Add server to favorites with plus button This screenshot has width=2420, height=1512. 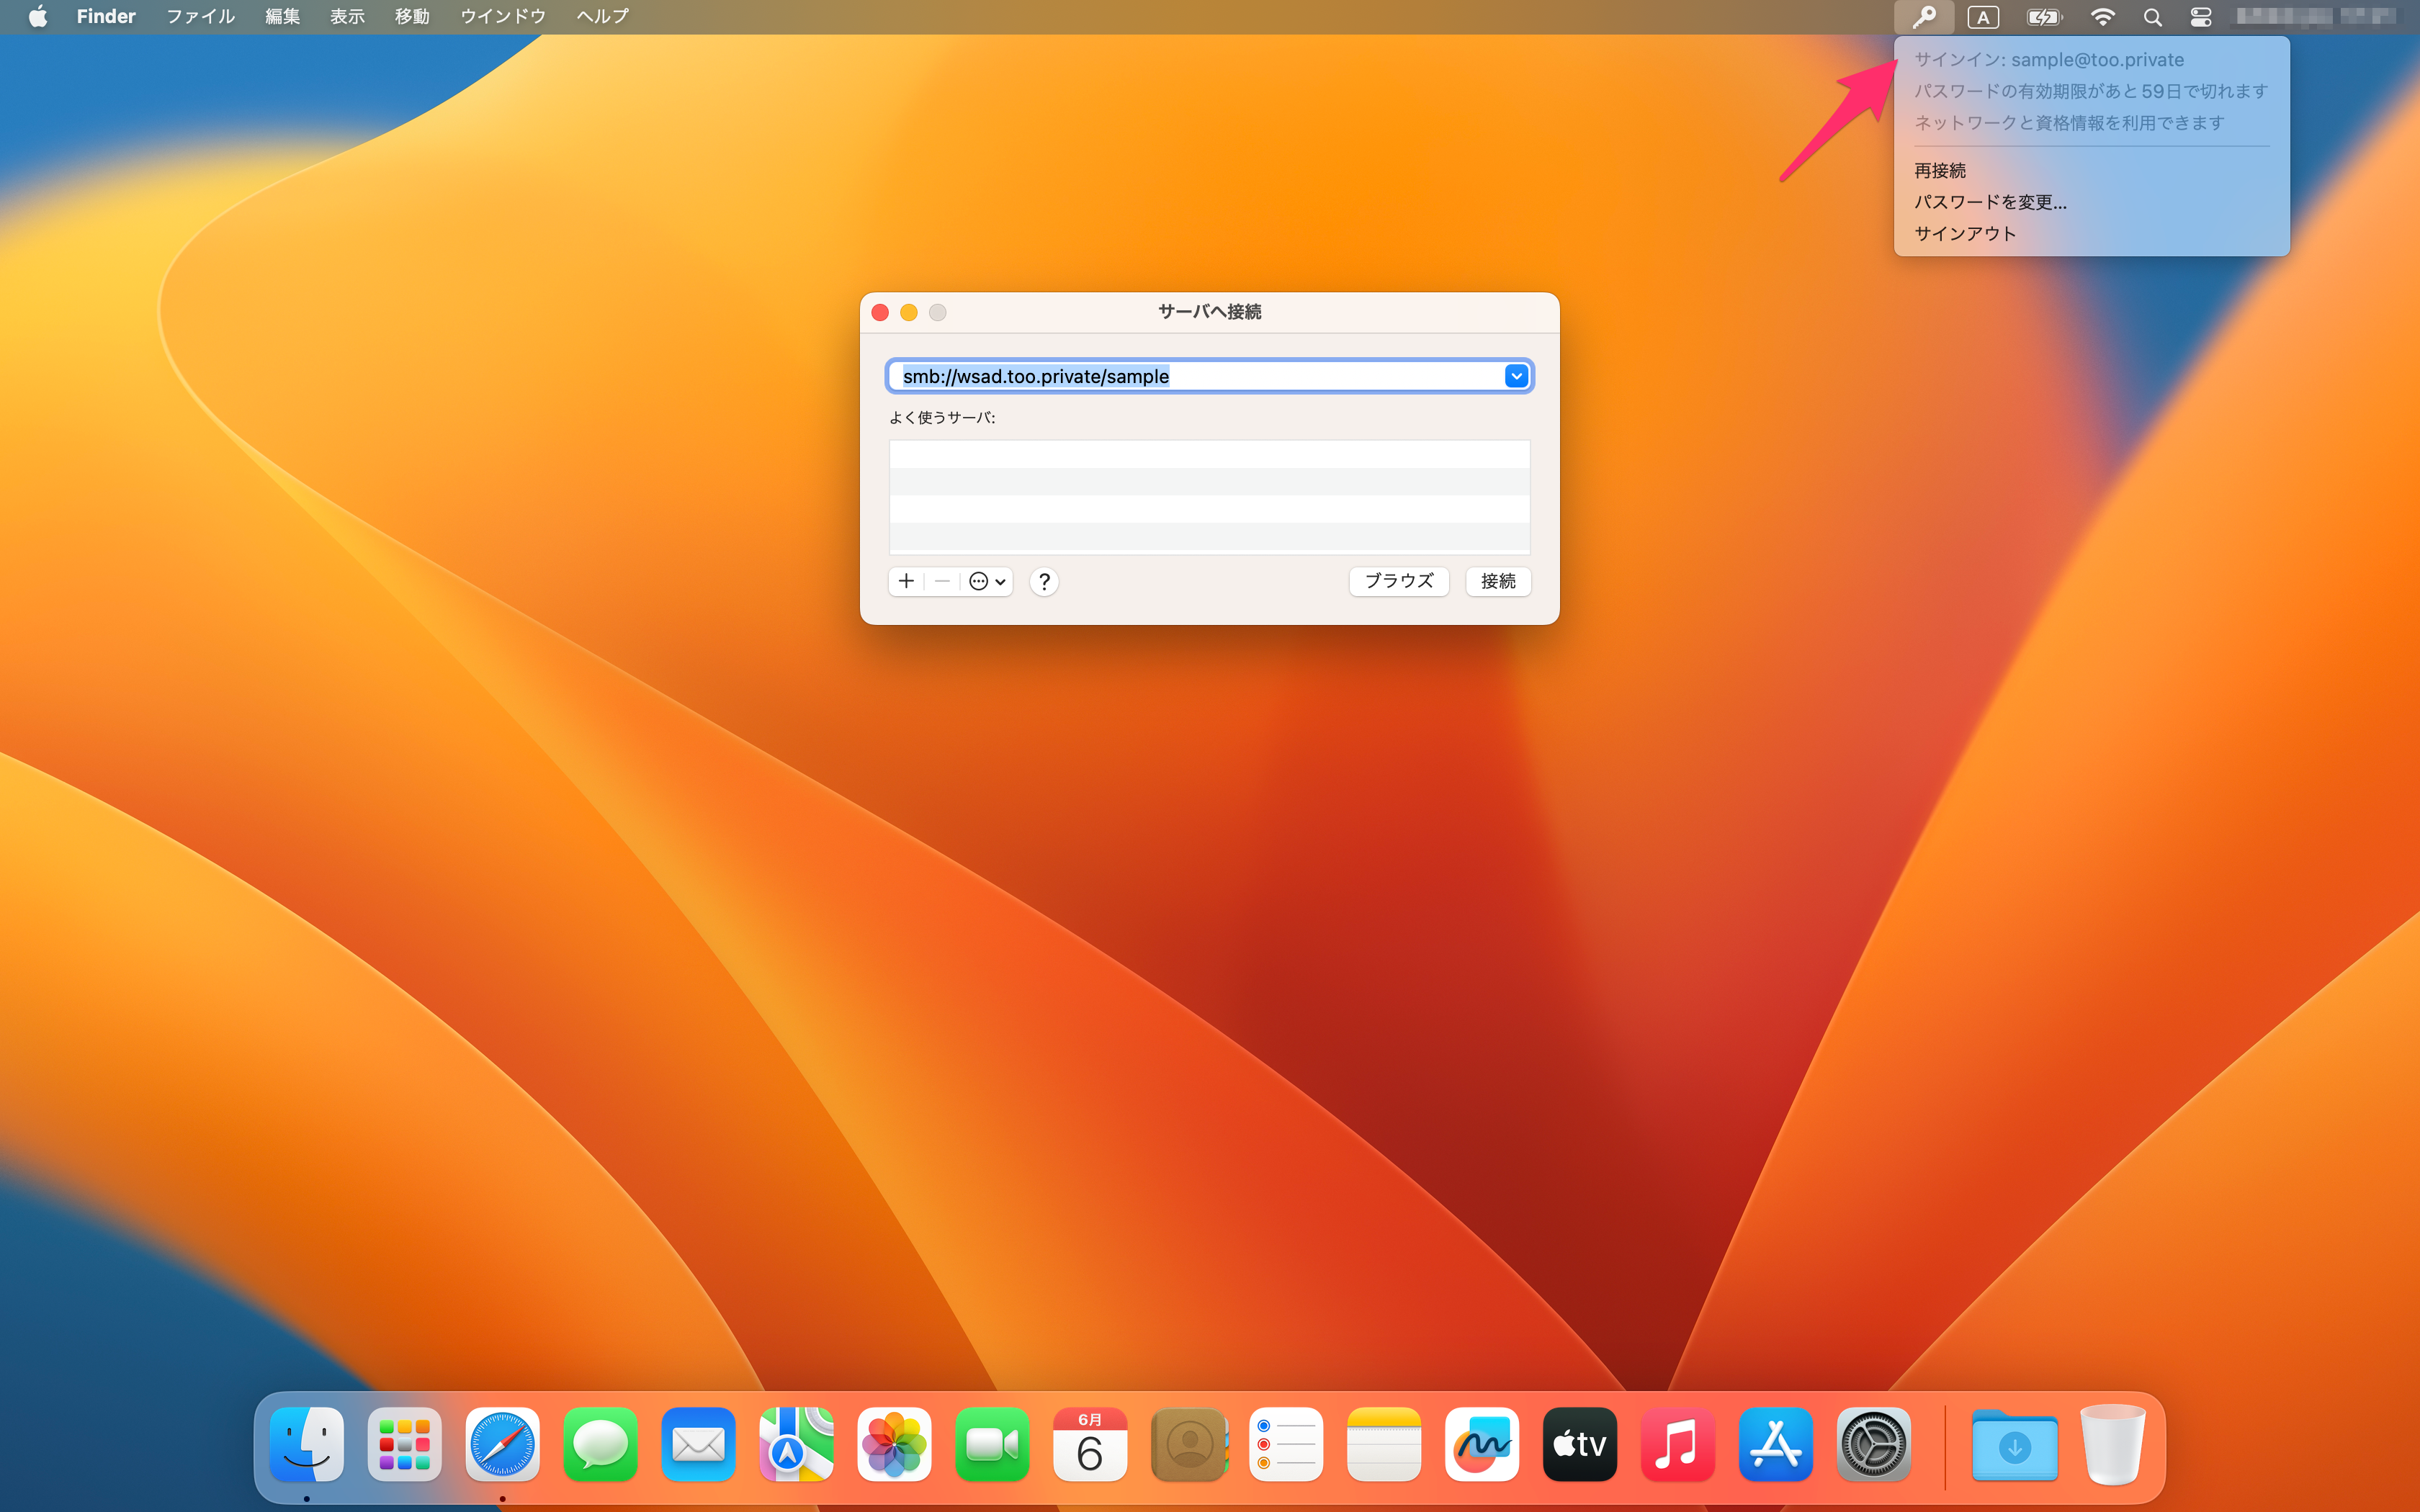906,581
